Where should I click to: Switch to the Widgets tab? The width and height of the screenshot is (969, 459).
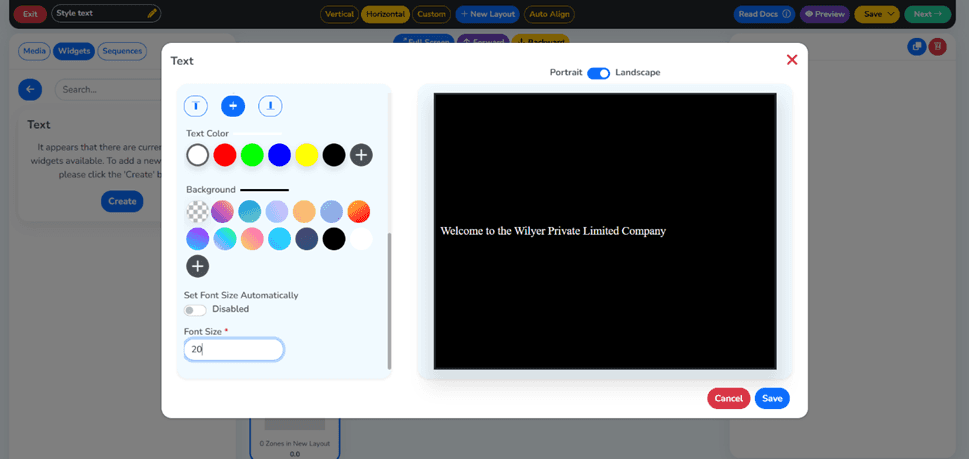point(74,51)
